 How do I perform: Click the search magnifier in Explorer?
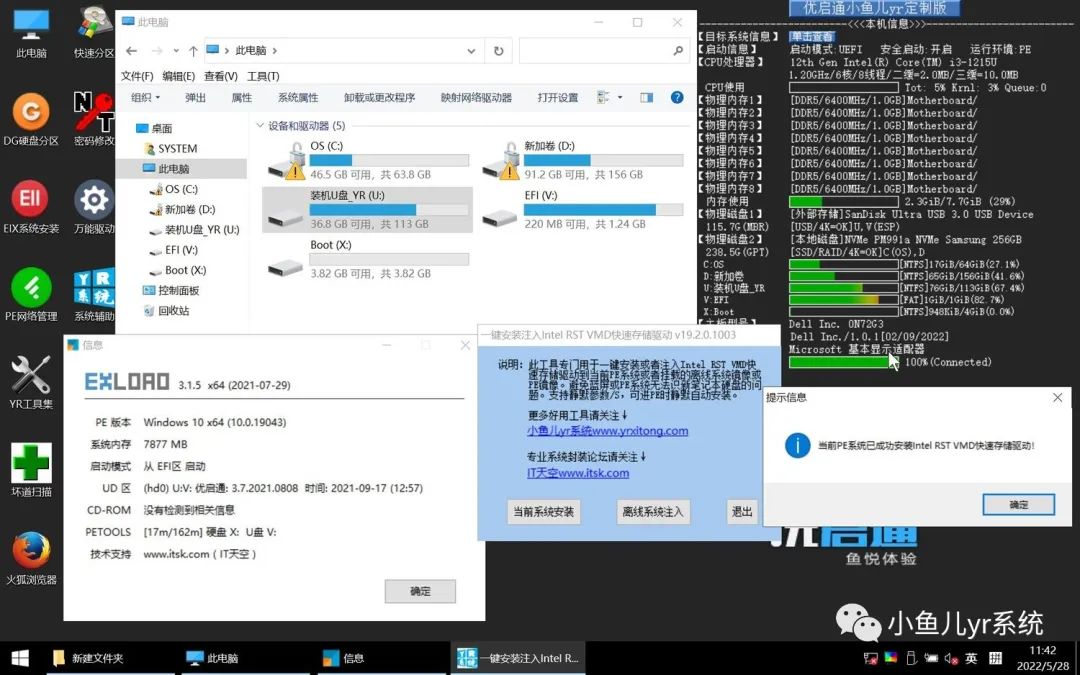(x=678, y=50)
